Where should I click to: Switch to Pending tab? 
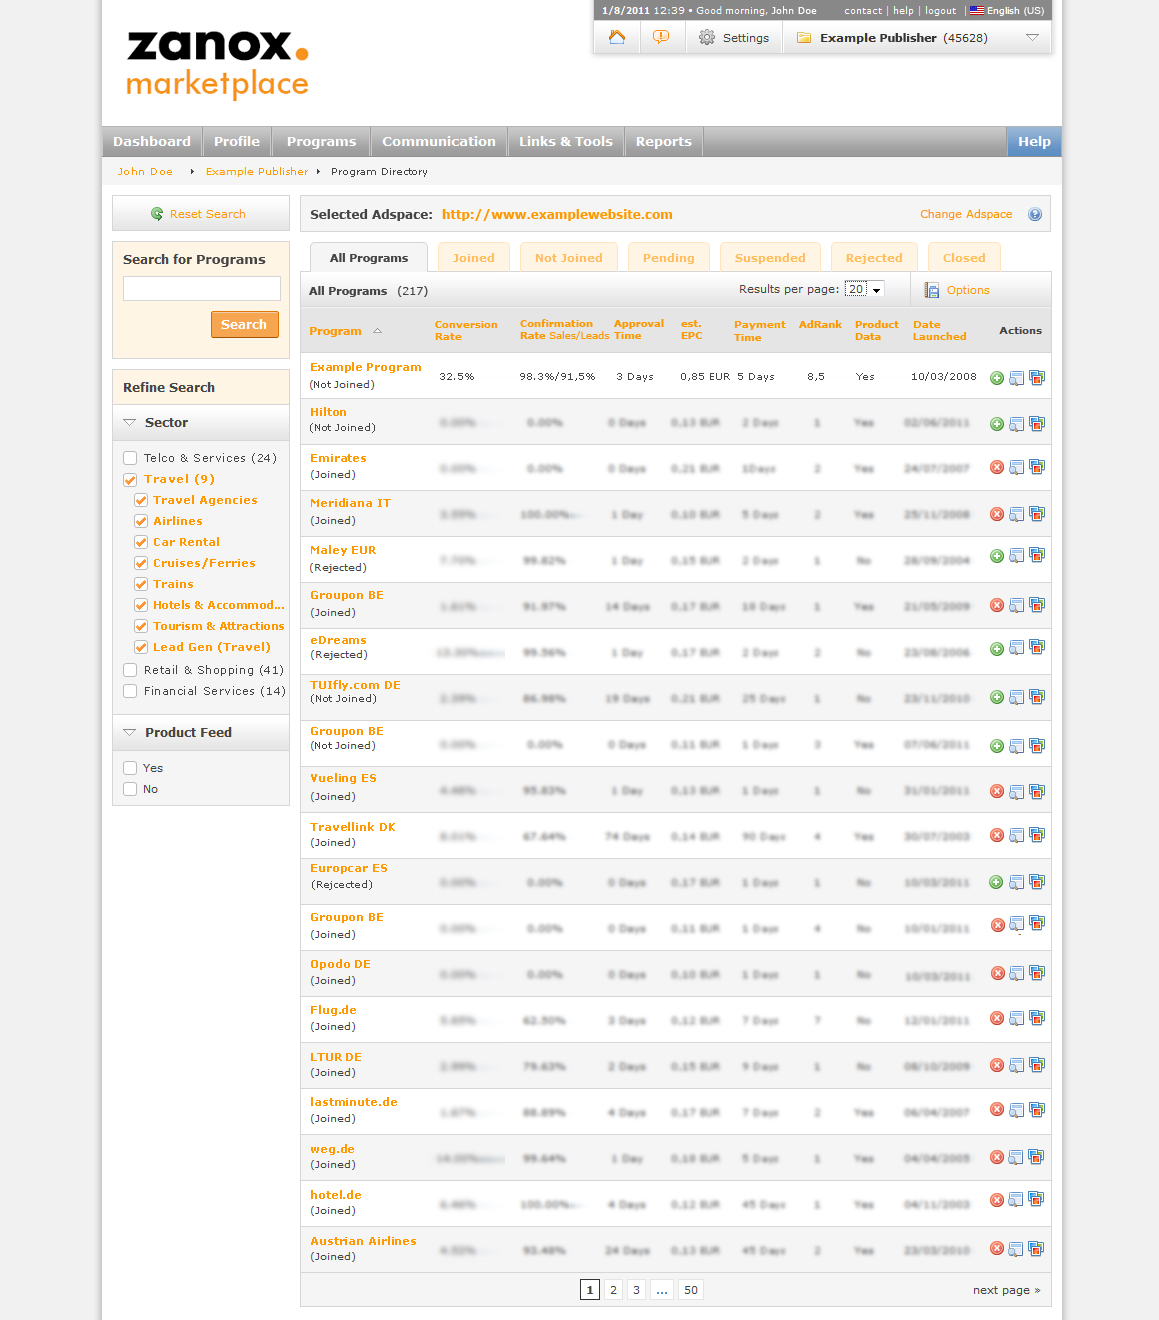669,258
